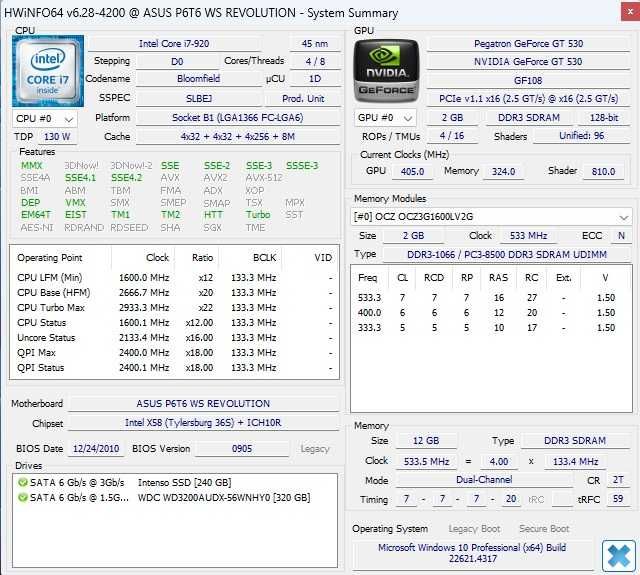640x575 pixels.
Task: Click the Intel Core i7-920 name field
Action: click(x=174, y=44)
